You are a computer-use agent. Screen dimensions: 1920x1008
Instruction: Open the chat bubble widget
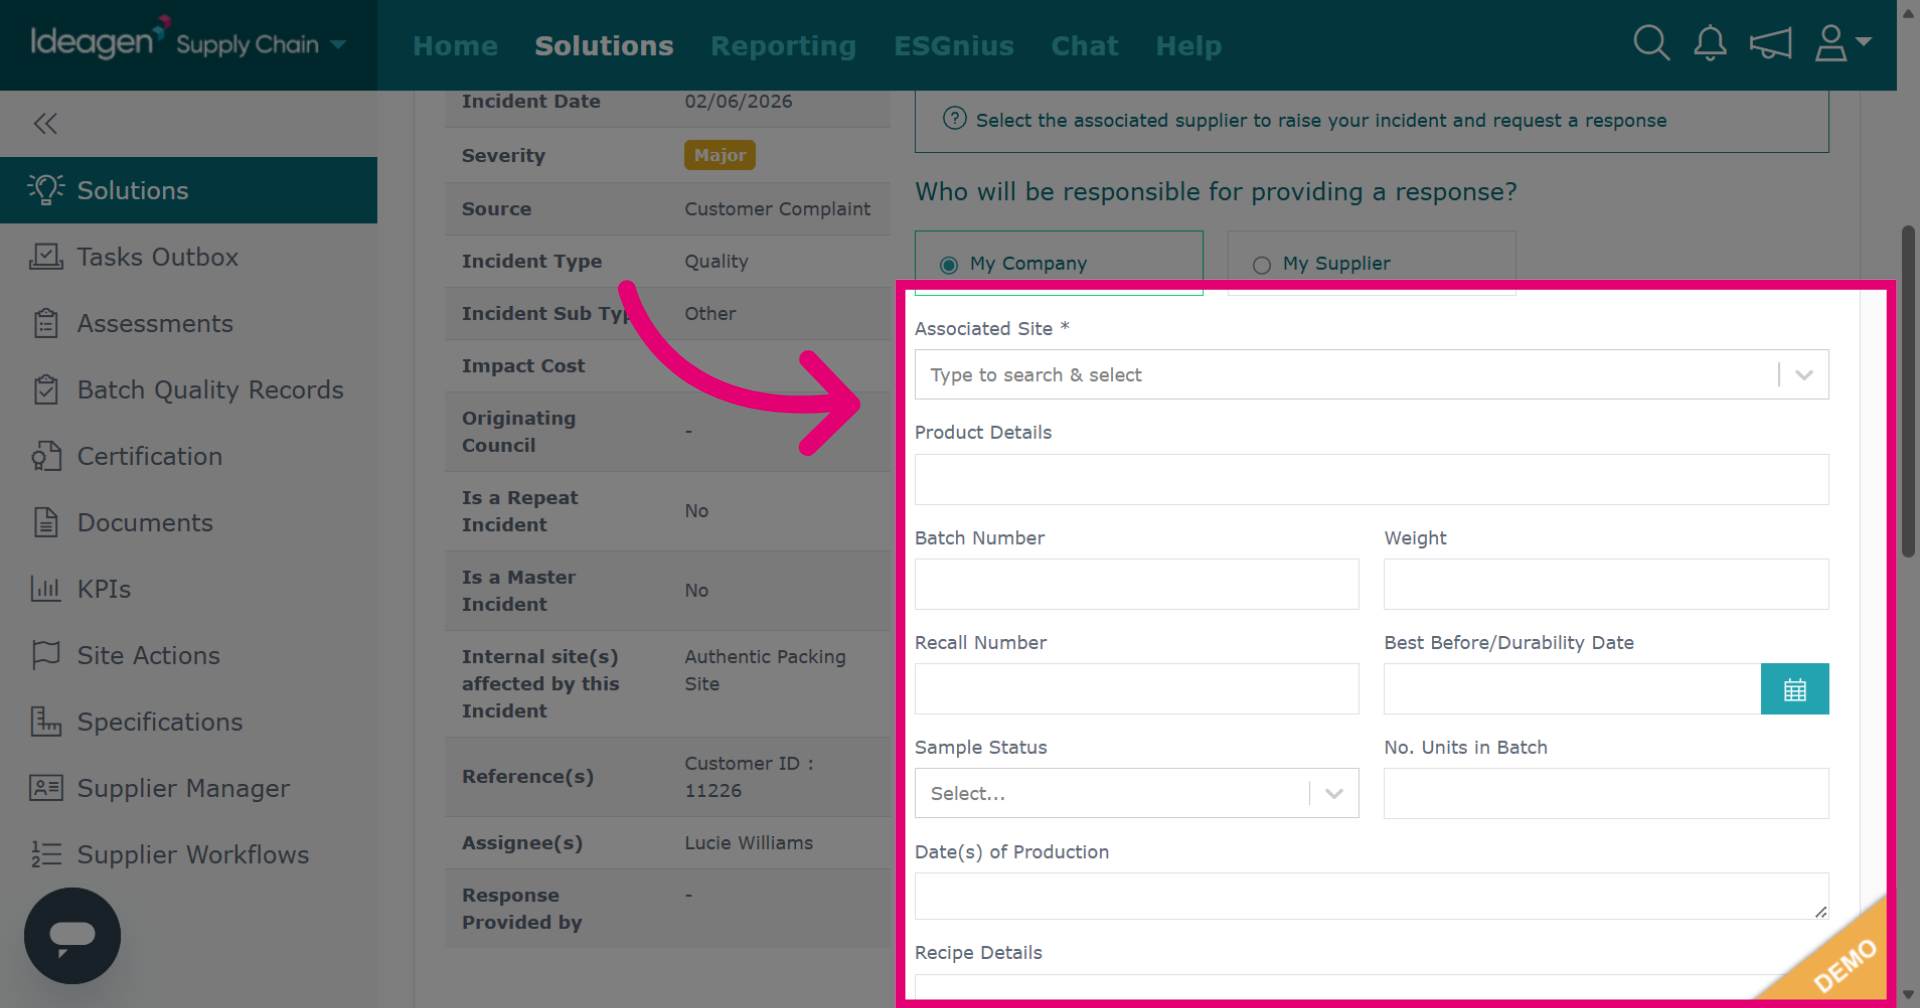pyautogui.click(x=72, y=936)
